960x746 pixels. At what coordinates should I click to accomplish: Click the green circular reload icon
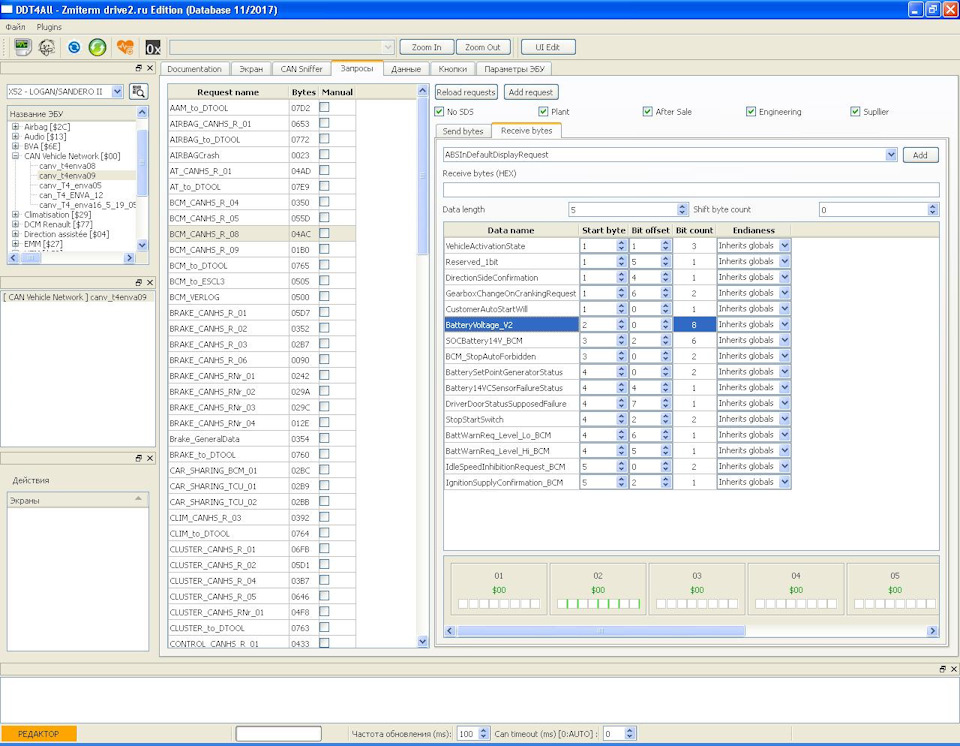click(97, 47)
